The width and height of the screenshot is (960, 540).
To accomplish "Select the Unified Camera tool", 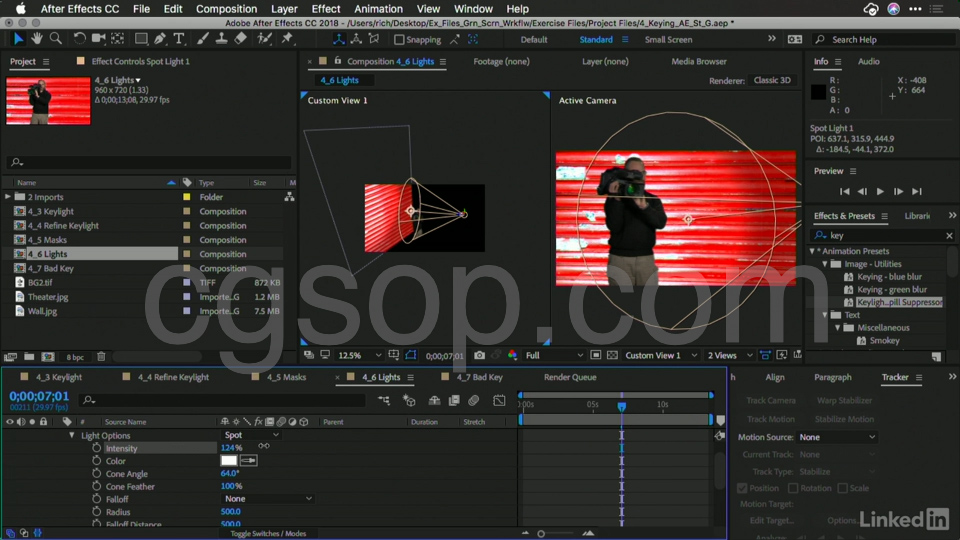I will point(98,39).
